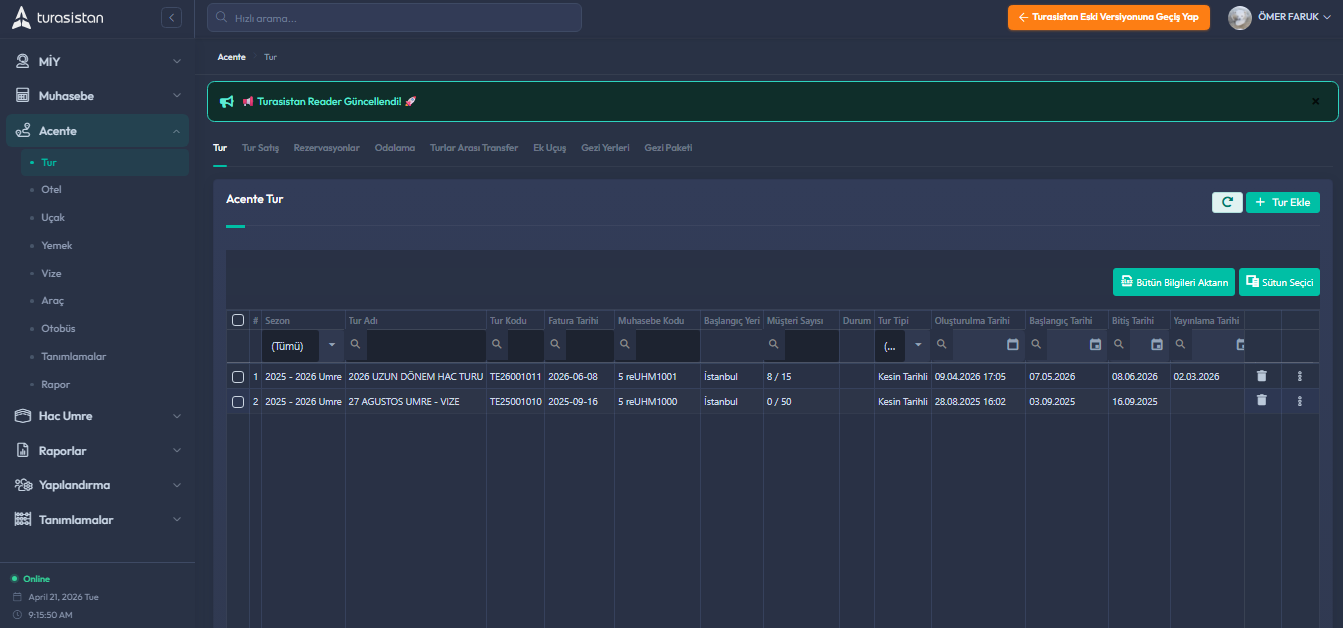This screenshot has width=1343, height=628.
Task: Switch to the Rezervasyonlar tab
Action: click(326, 148)
